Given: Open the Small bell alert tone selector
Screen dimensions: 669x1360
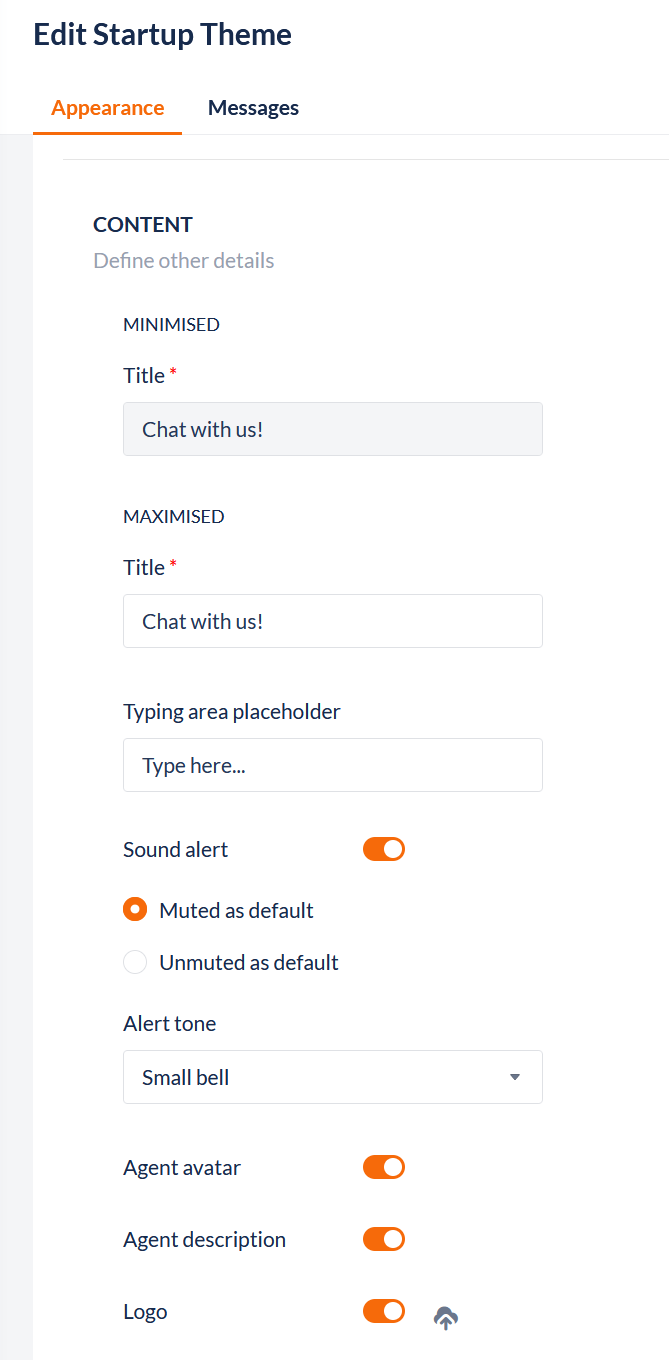Looking at the screenshot, I should [x=332, y=1077].
